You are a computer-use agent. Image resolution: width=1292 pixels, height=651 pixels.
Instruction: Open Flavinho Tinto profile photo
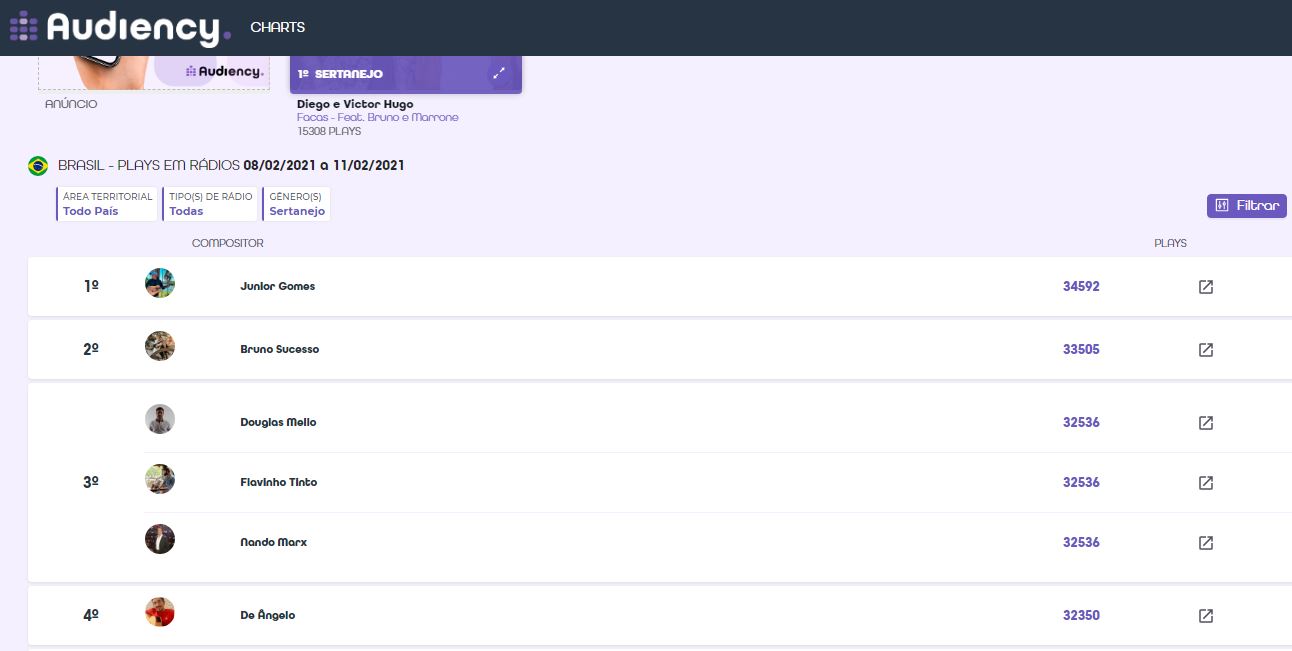click(x=160, y=479)
